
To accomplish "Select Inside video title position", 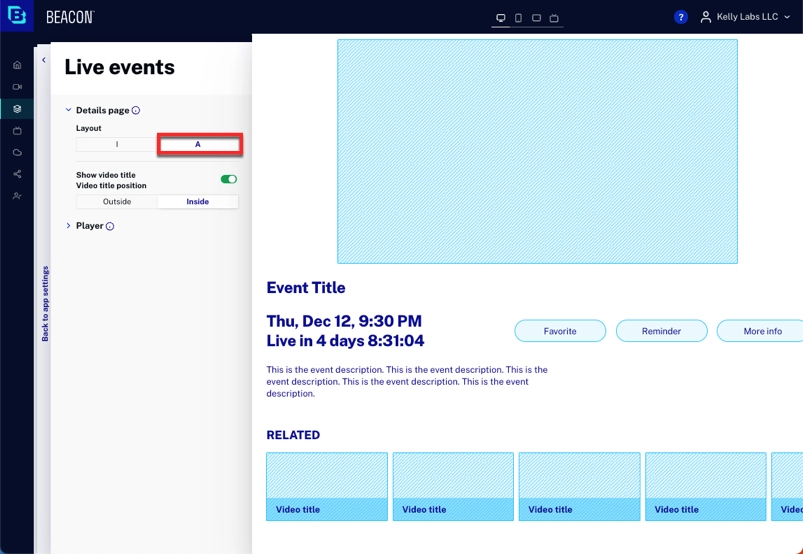I will point(198,202).
